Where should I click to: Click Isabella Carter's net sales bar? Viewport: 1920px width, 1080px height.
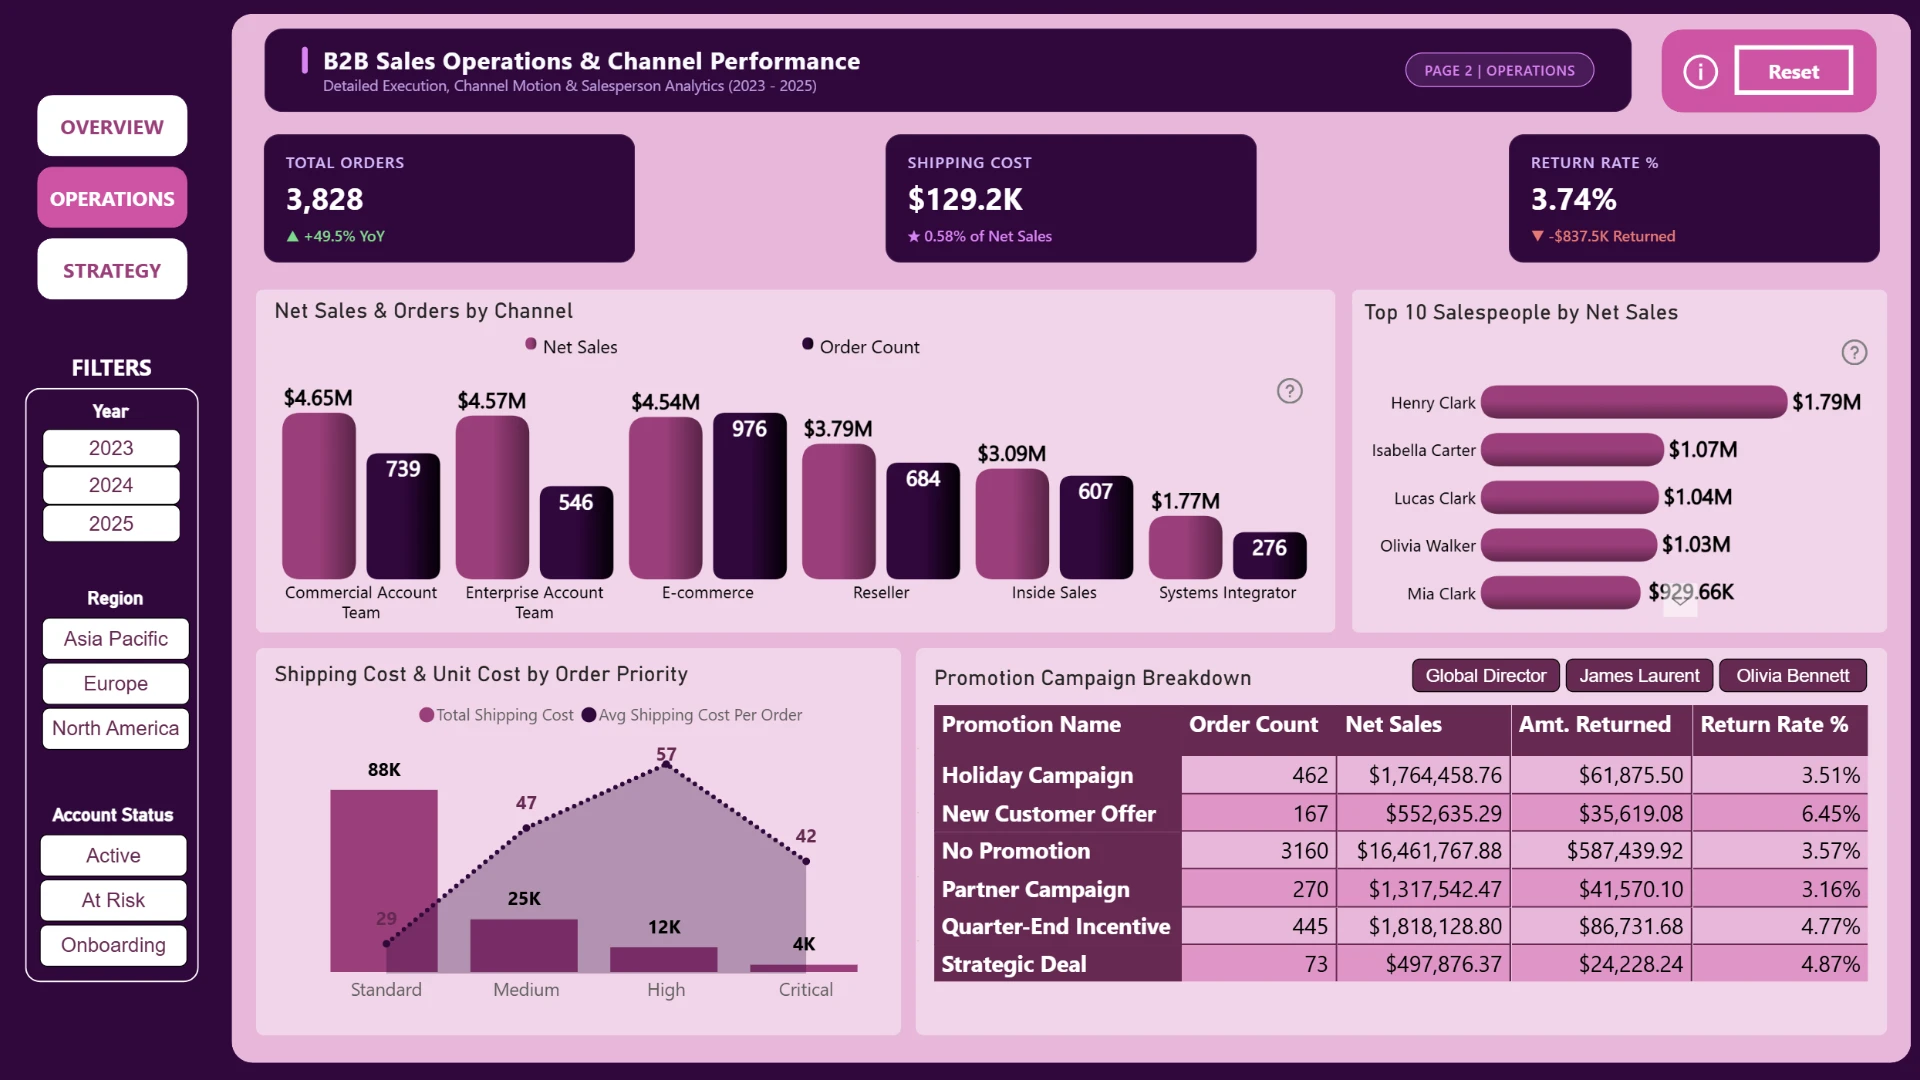[x=1572, y=450]
